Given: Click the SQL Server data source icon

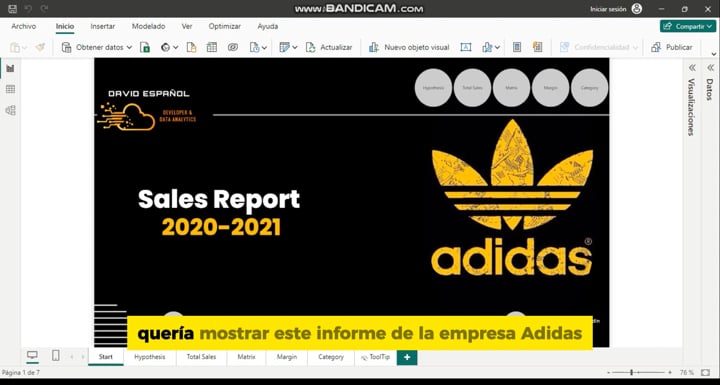Looking at the screenshot, I should tap(191, 47).
